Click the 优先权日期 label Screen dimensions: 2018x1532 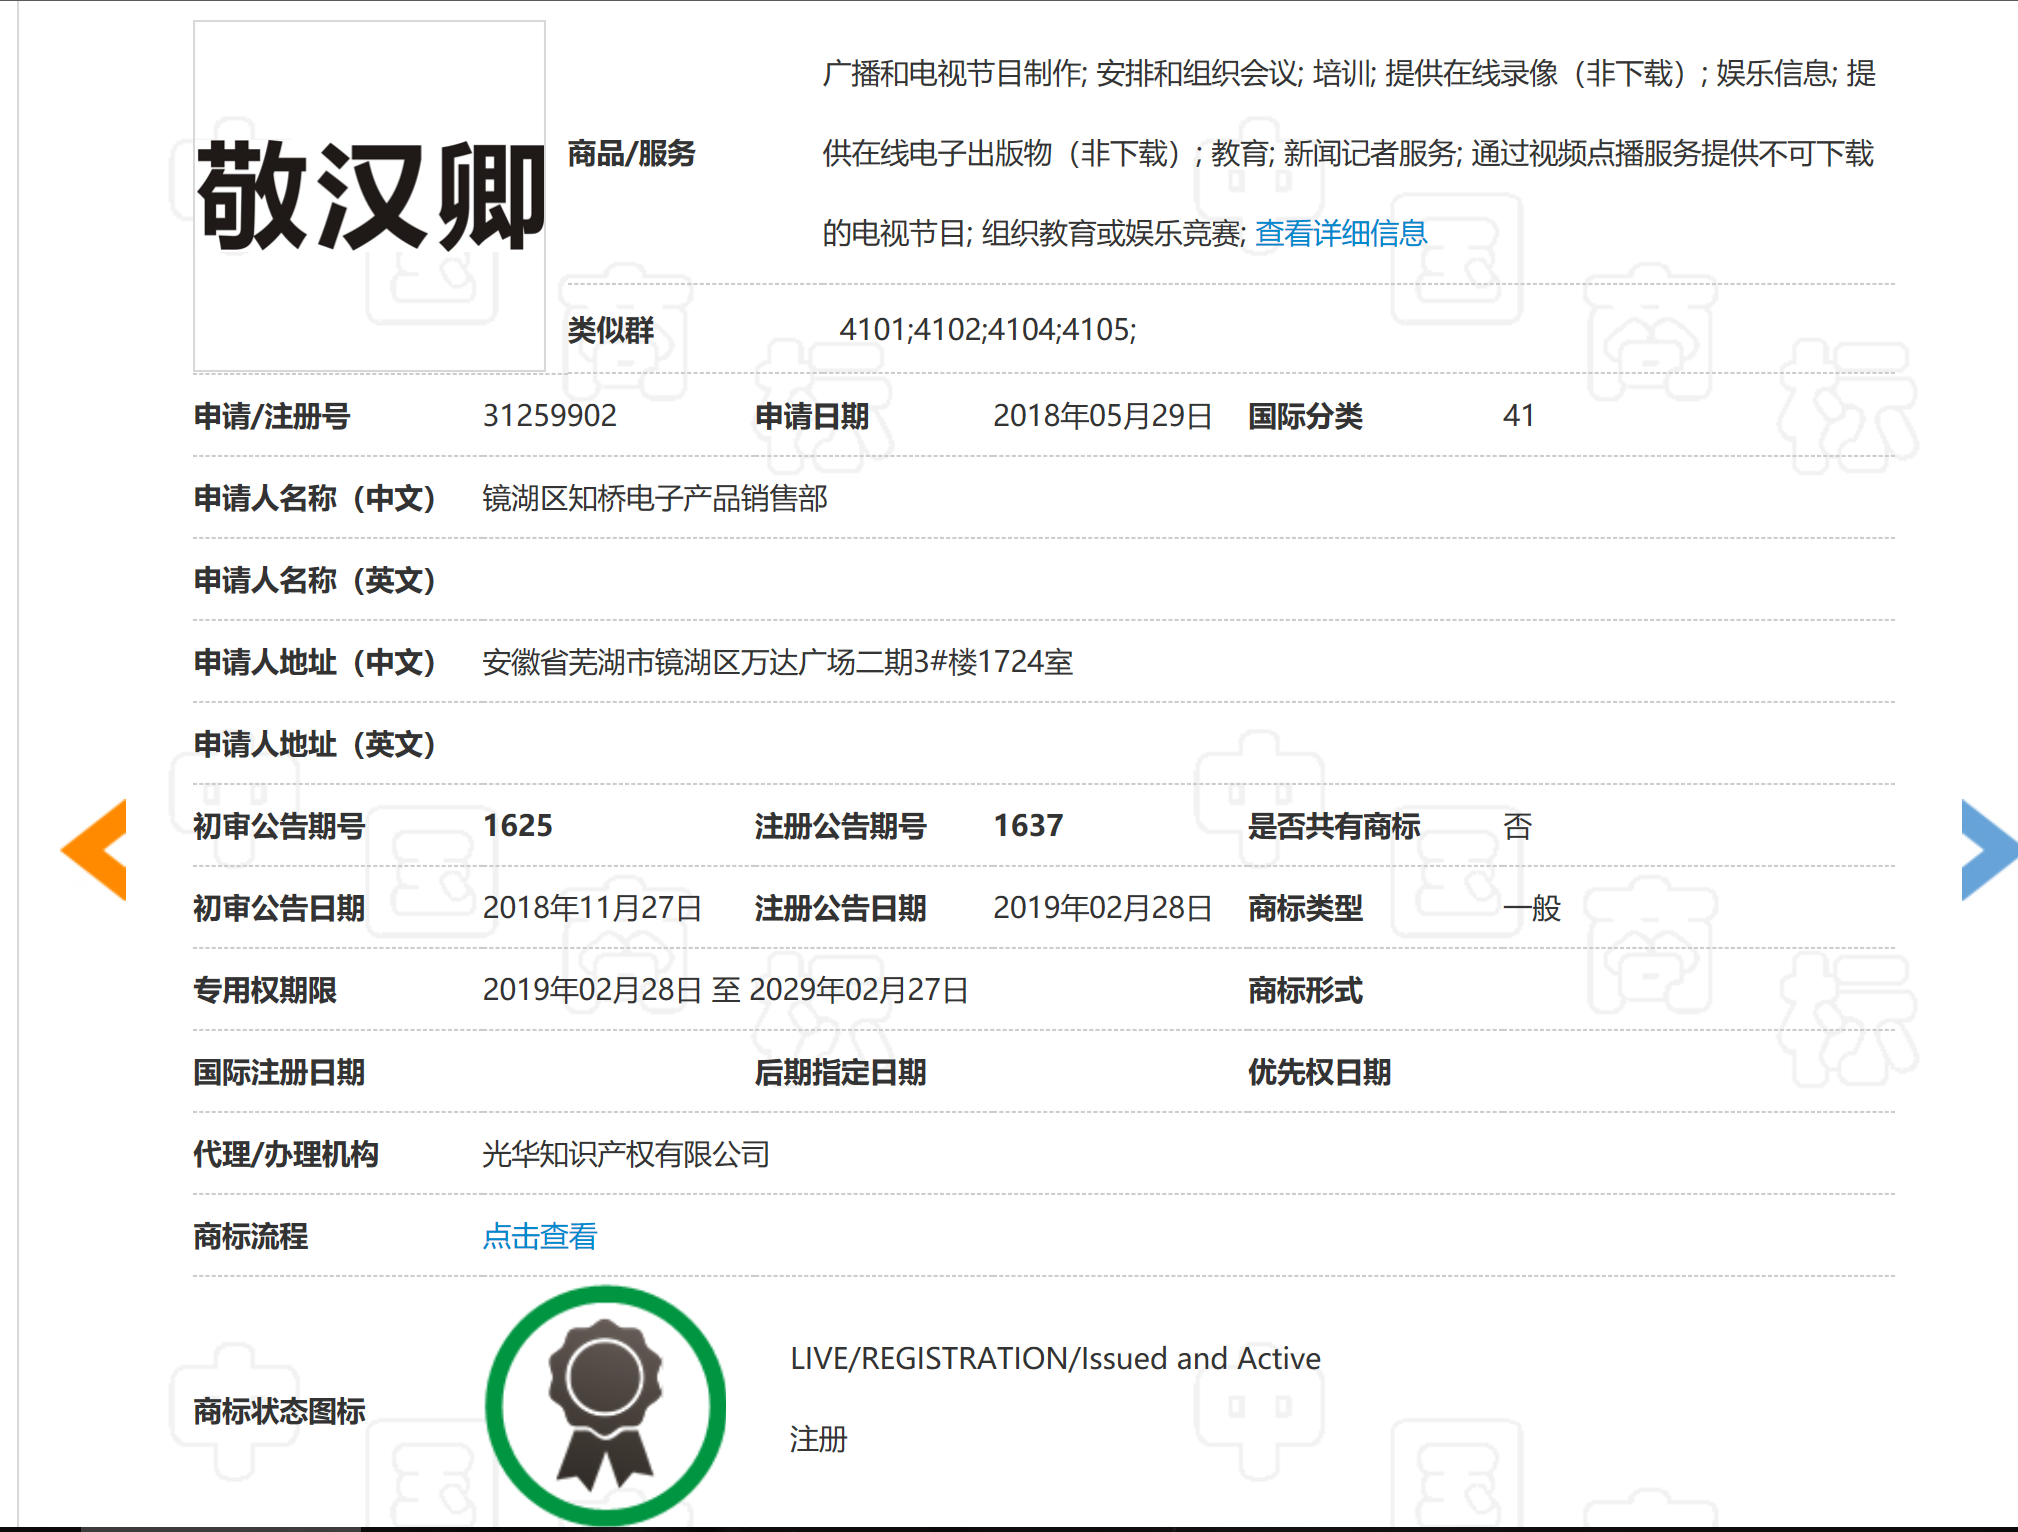pos(1319,1072)
